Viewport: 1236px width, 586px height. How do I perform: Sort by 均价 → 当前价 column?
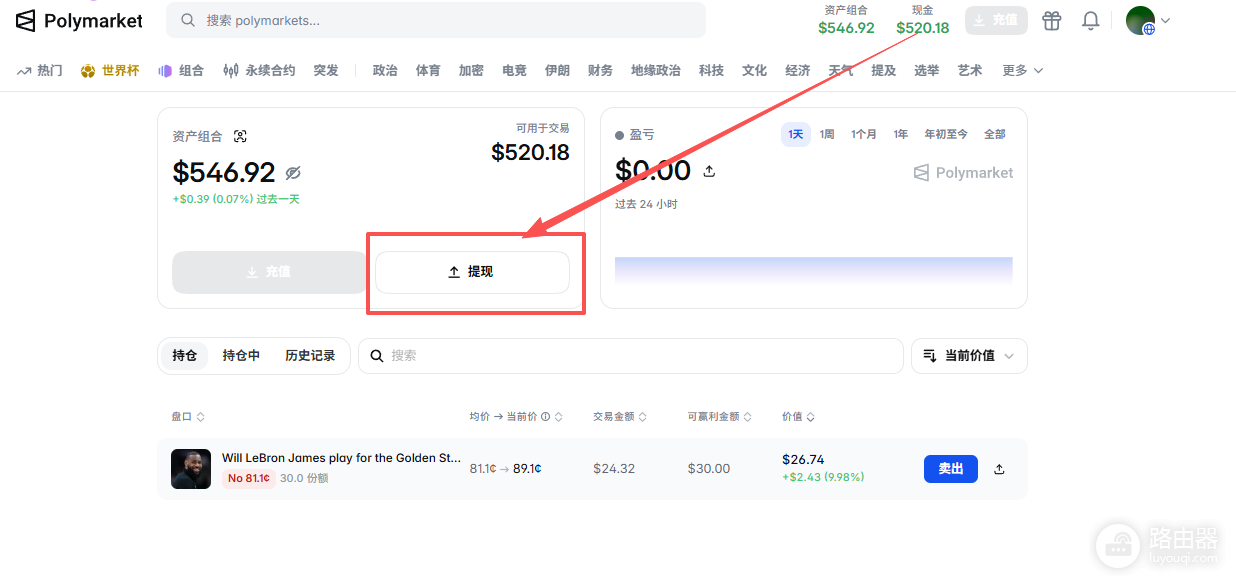(516, 417)
